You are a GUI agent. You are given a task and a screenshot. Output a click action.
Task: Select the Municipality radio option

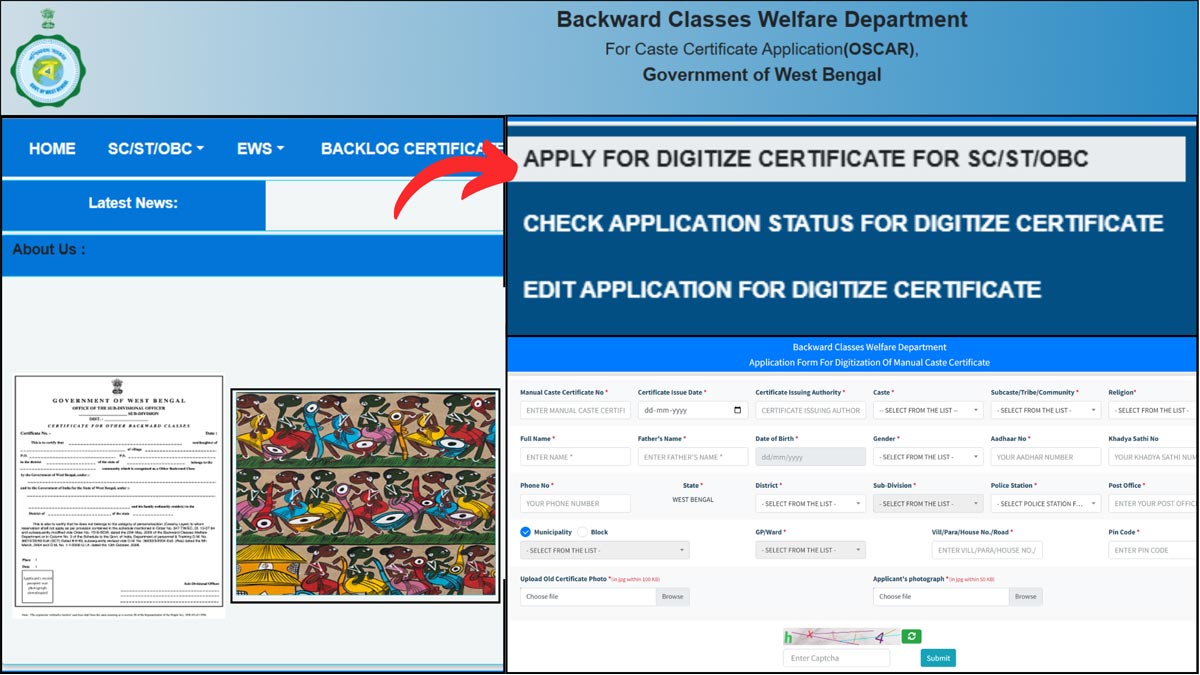526,532
